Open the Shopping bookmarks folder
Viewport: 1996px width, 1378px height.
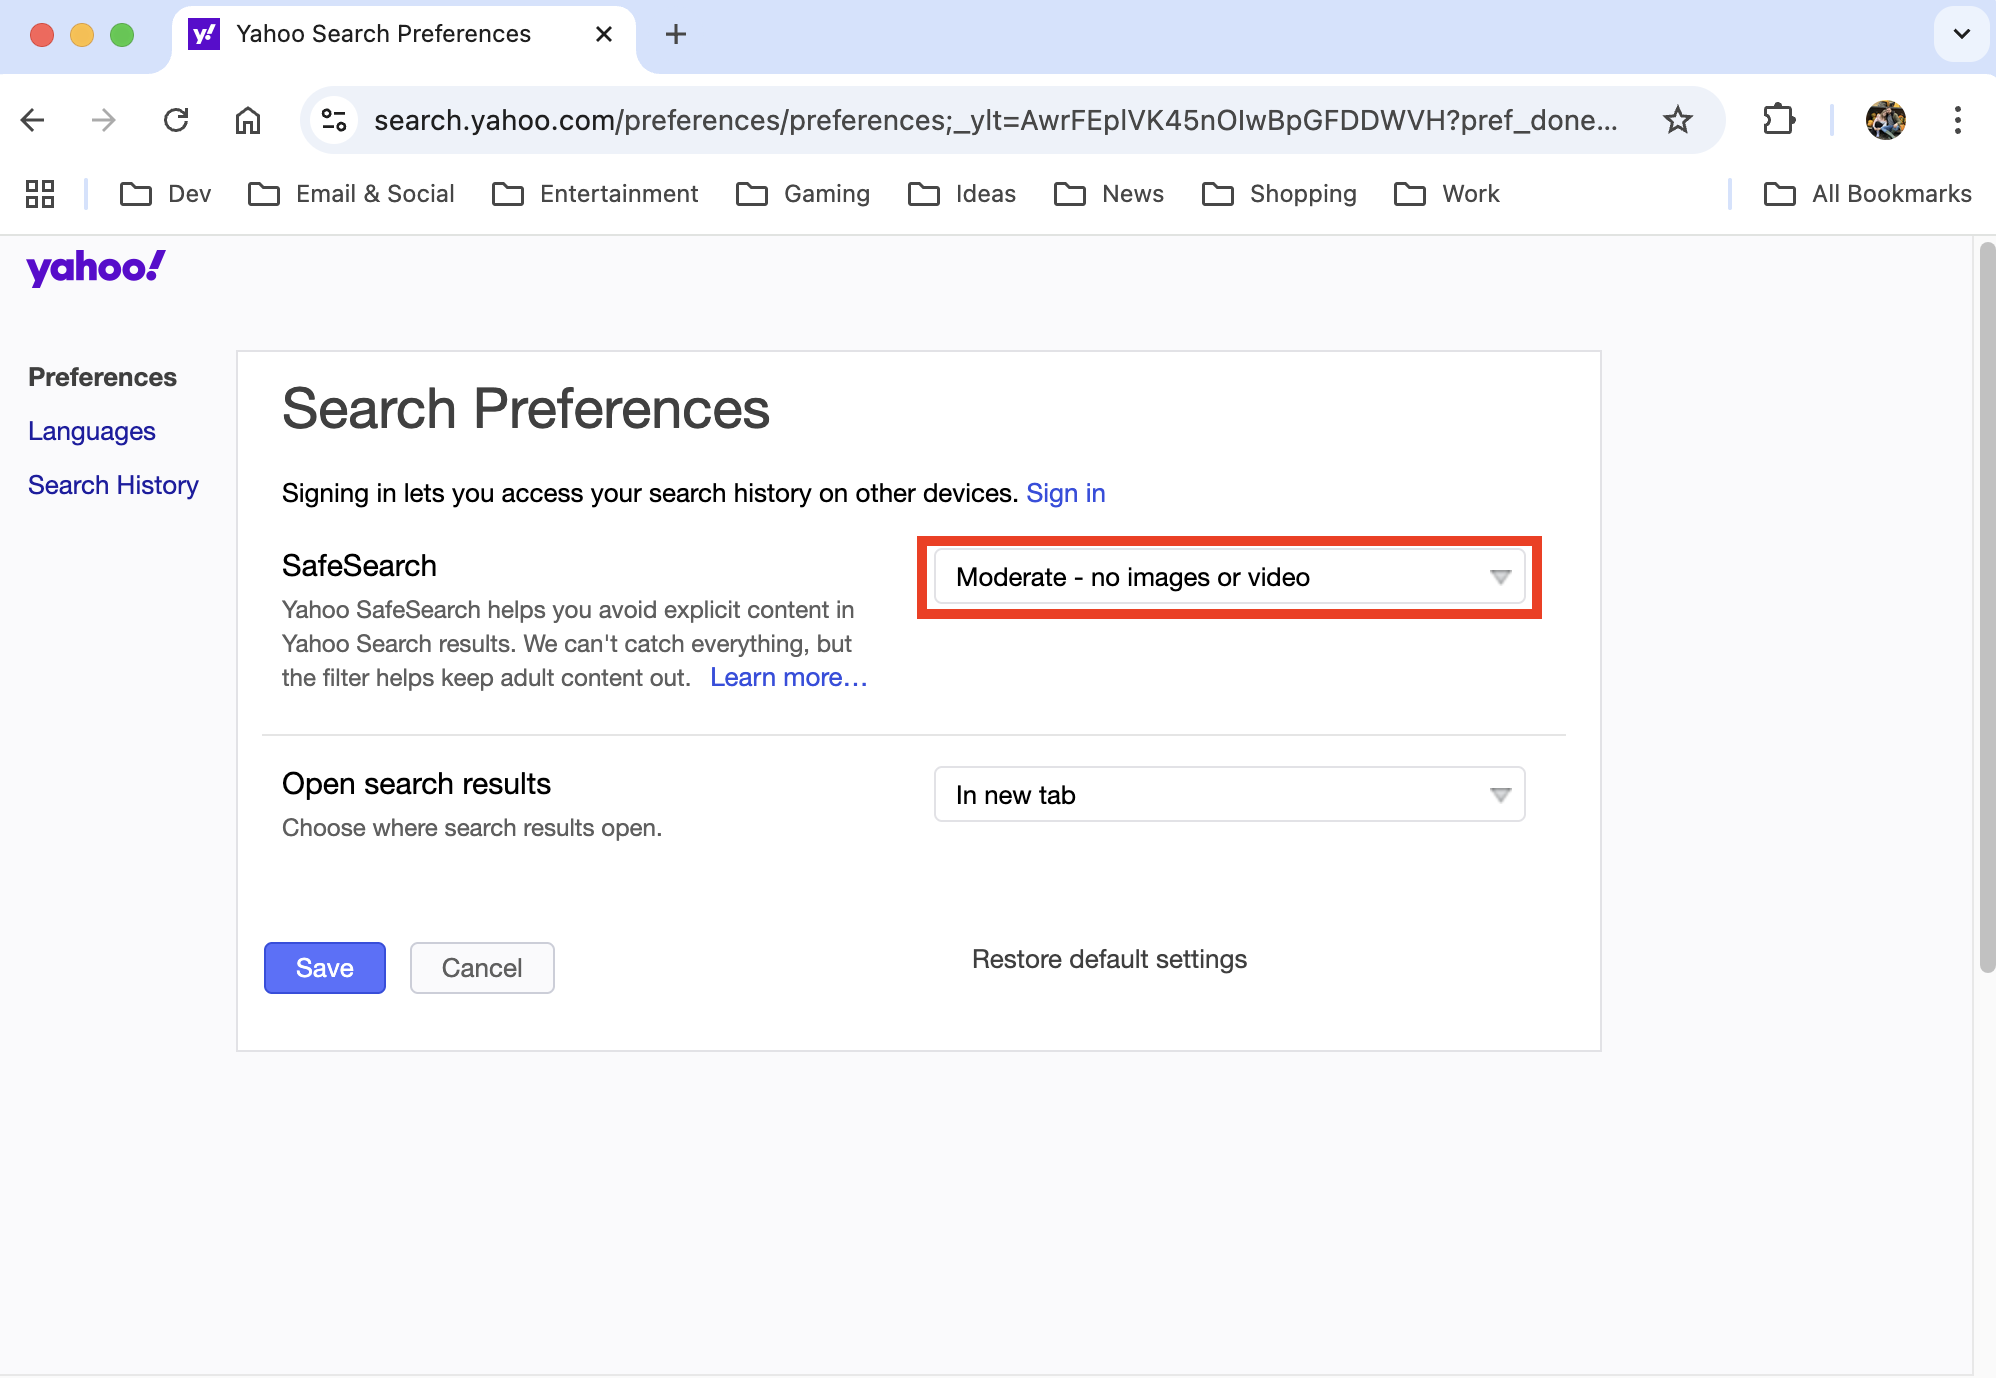tap(1280, 194)
